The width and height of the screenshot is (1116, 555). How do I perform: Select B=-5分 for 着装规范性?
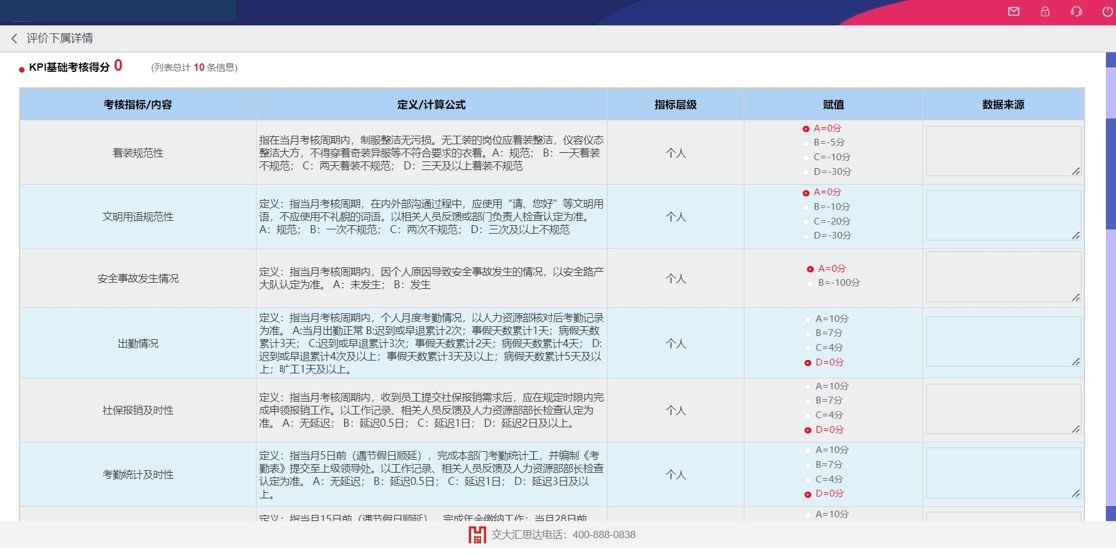pos(806,143)
